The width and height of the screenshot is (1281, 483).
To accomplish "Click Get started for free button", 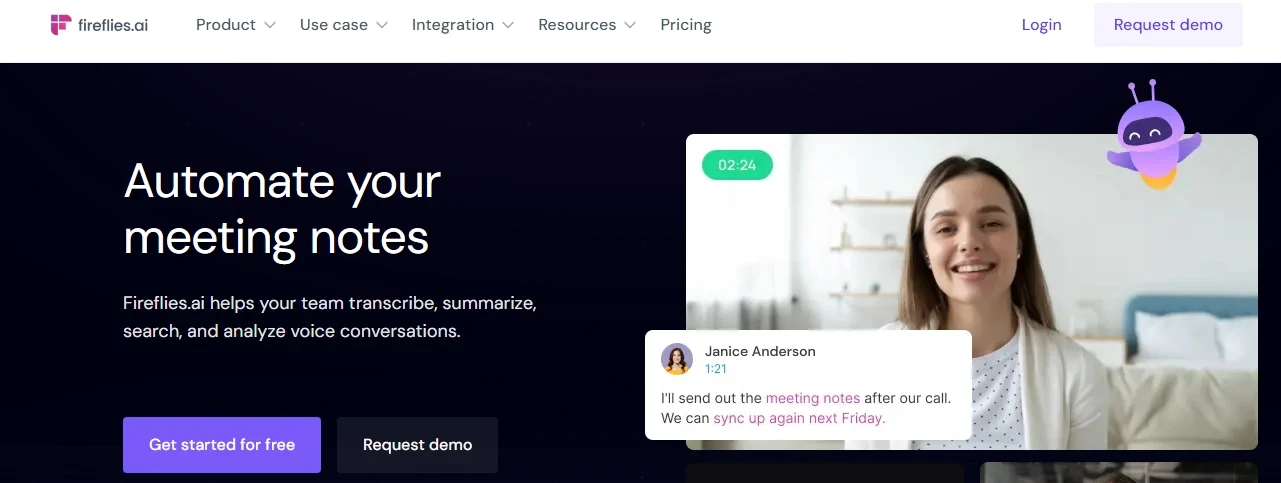I will coord(222,445).
